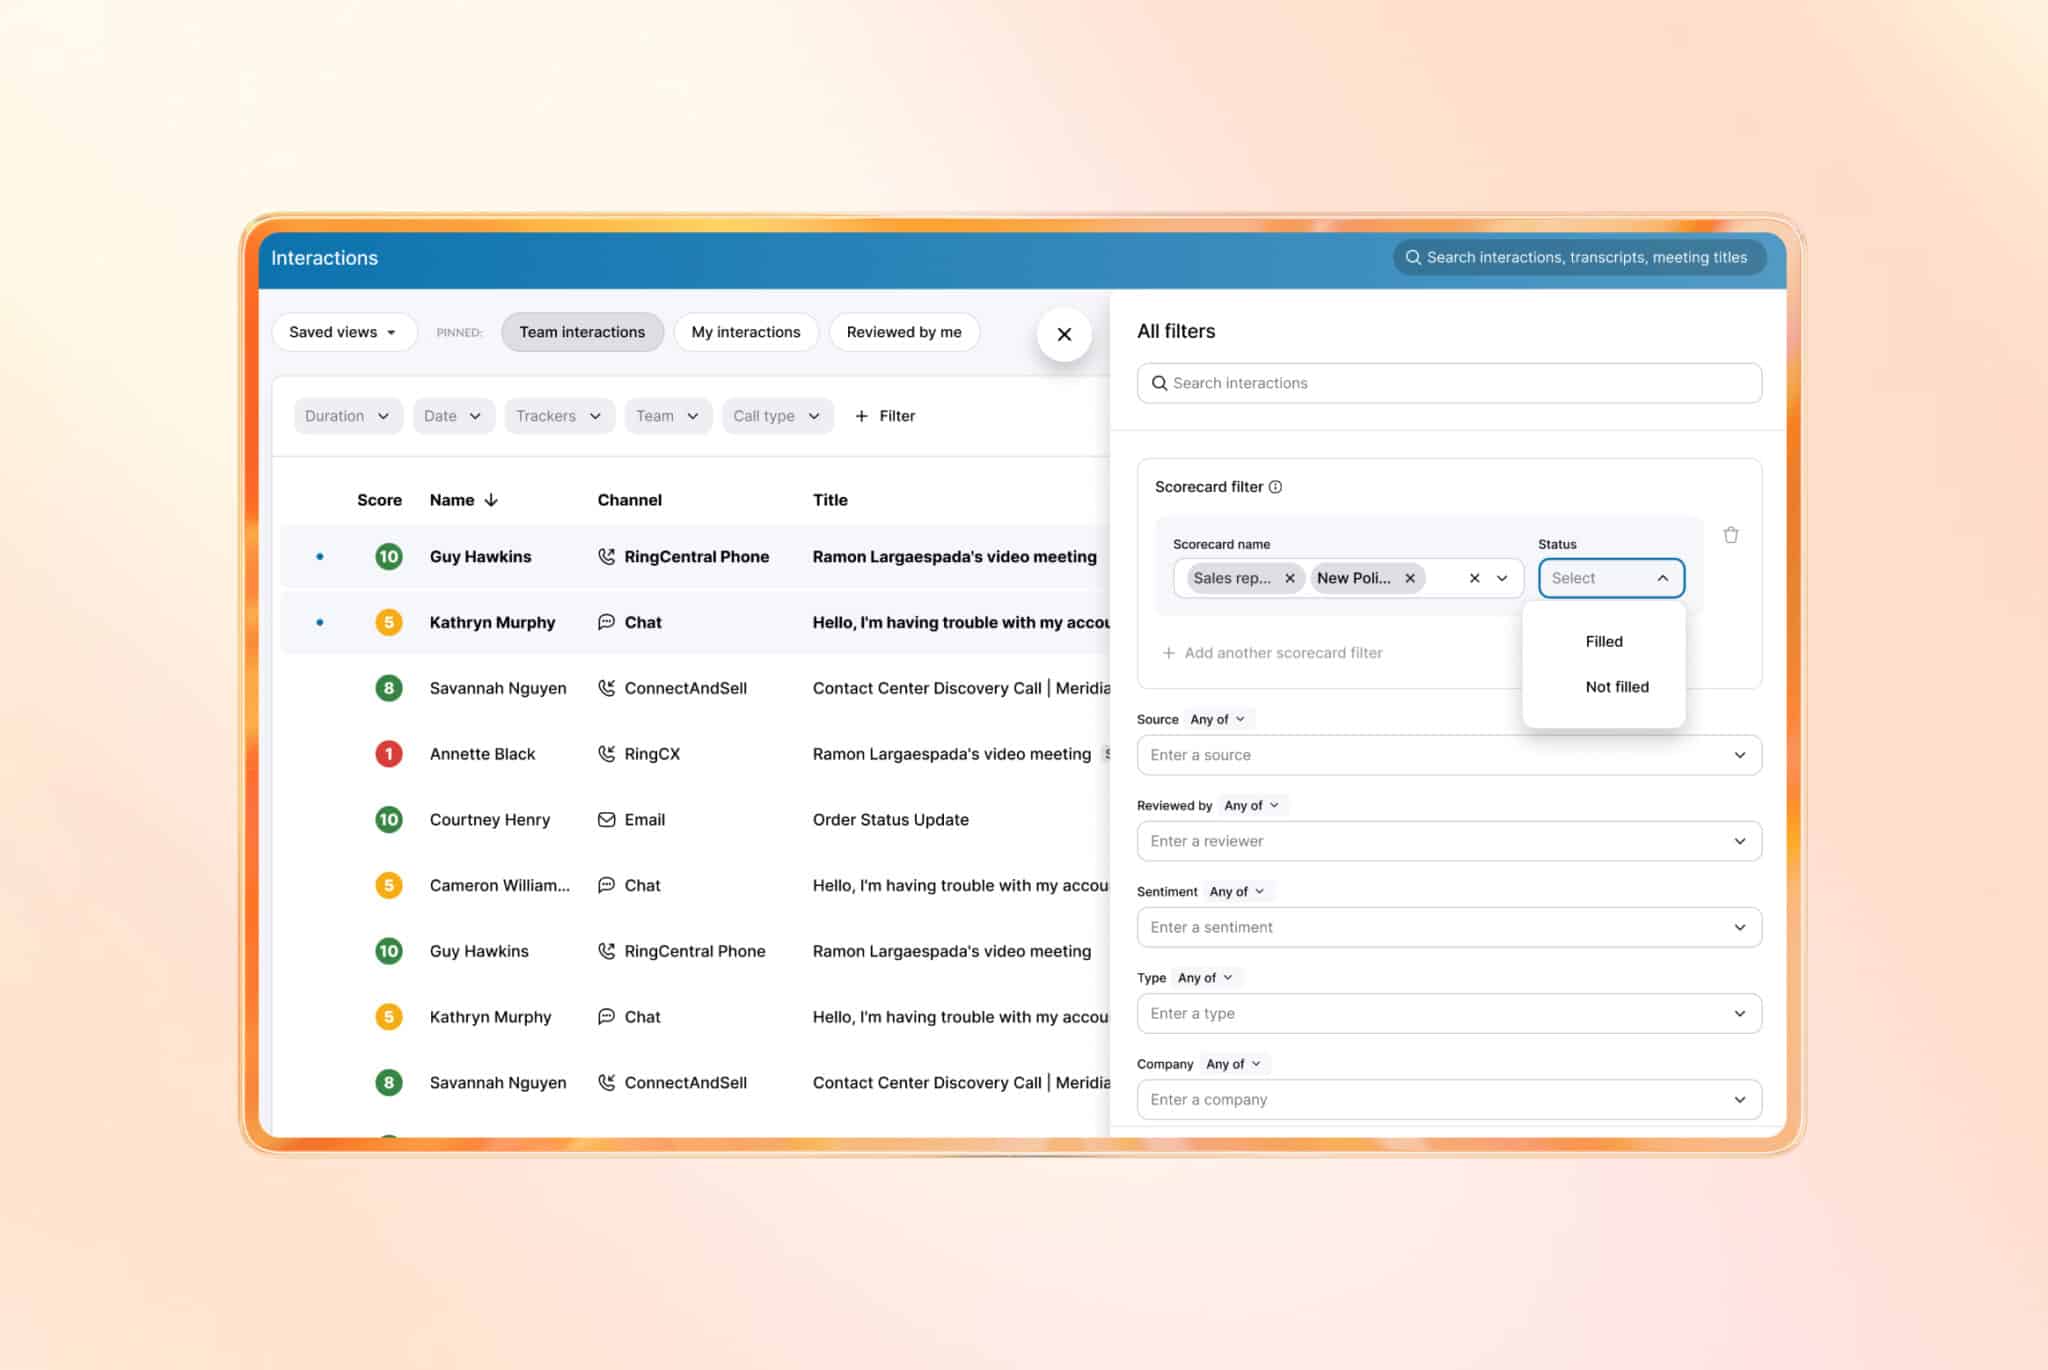Click the plus Filter button
Viewport: 2048px width, 1370px height.
(885, 416)
